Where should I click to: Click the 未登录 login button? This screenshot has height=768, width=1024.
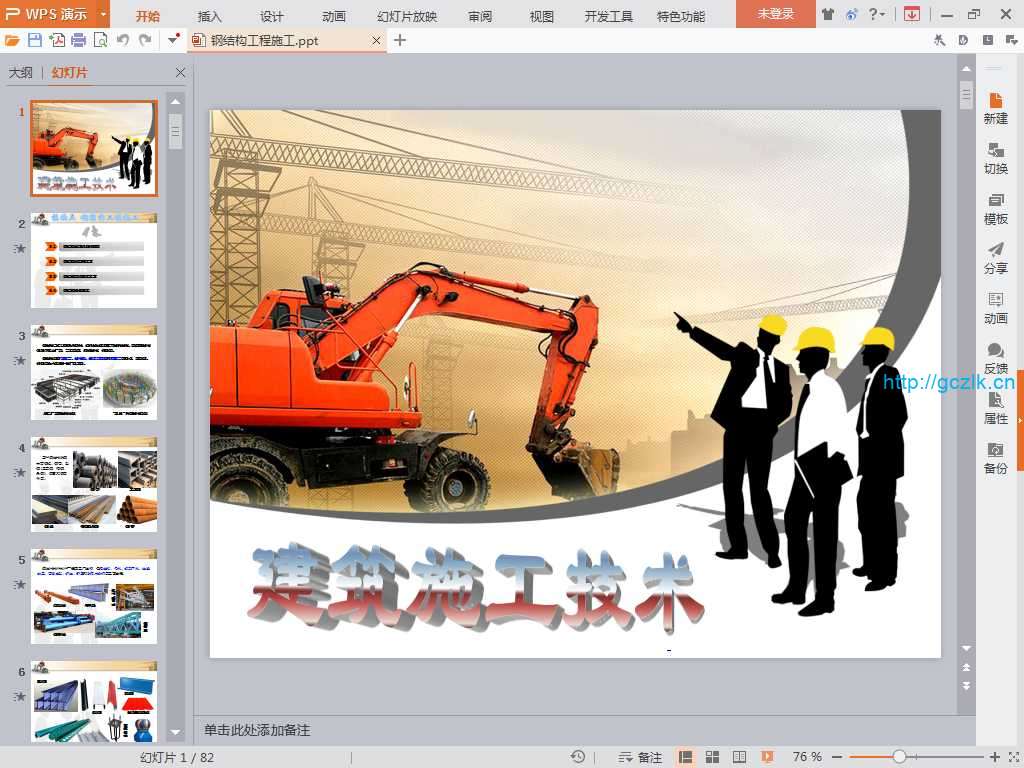tap(775, 15)
